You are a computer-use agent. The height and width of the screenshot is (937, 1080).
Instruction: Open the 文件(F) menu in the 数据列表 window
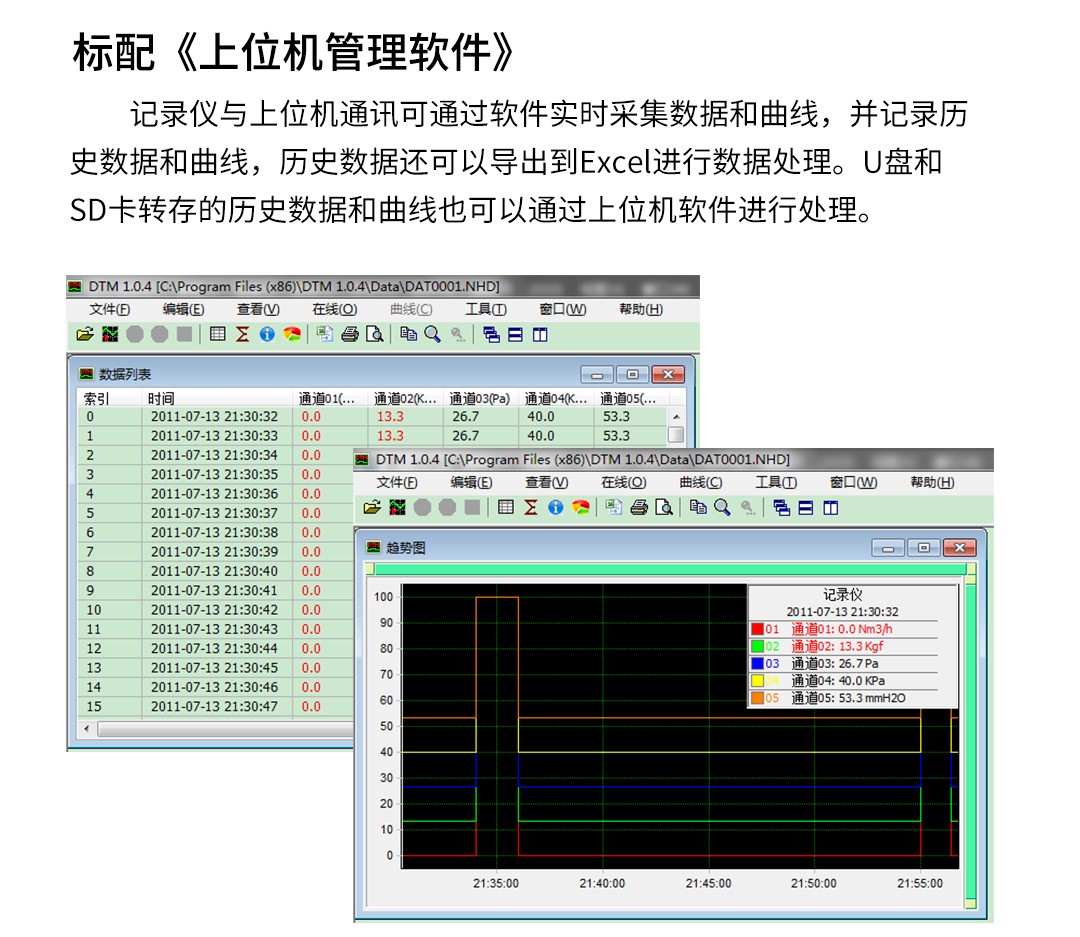109,309
